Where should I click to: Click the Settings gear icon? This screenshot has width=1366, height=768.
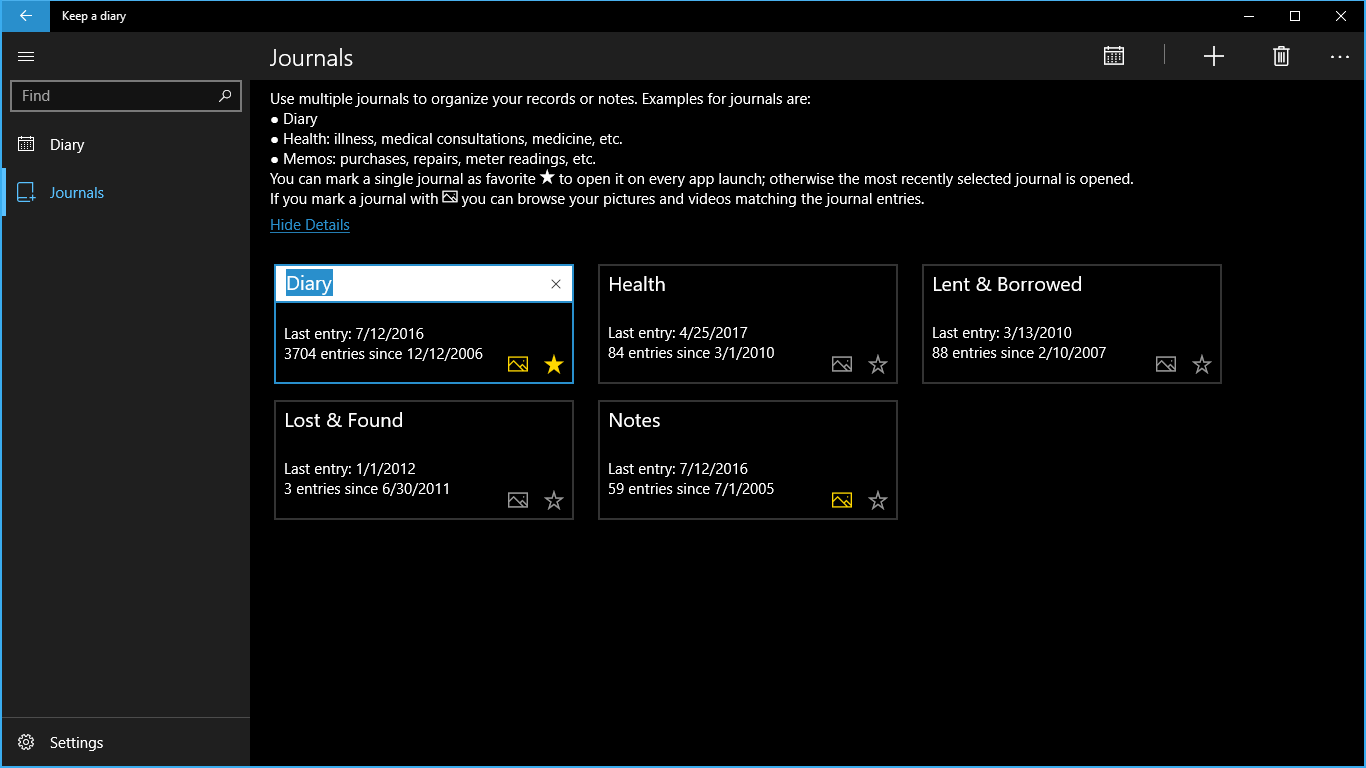(26, 742)
